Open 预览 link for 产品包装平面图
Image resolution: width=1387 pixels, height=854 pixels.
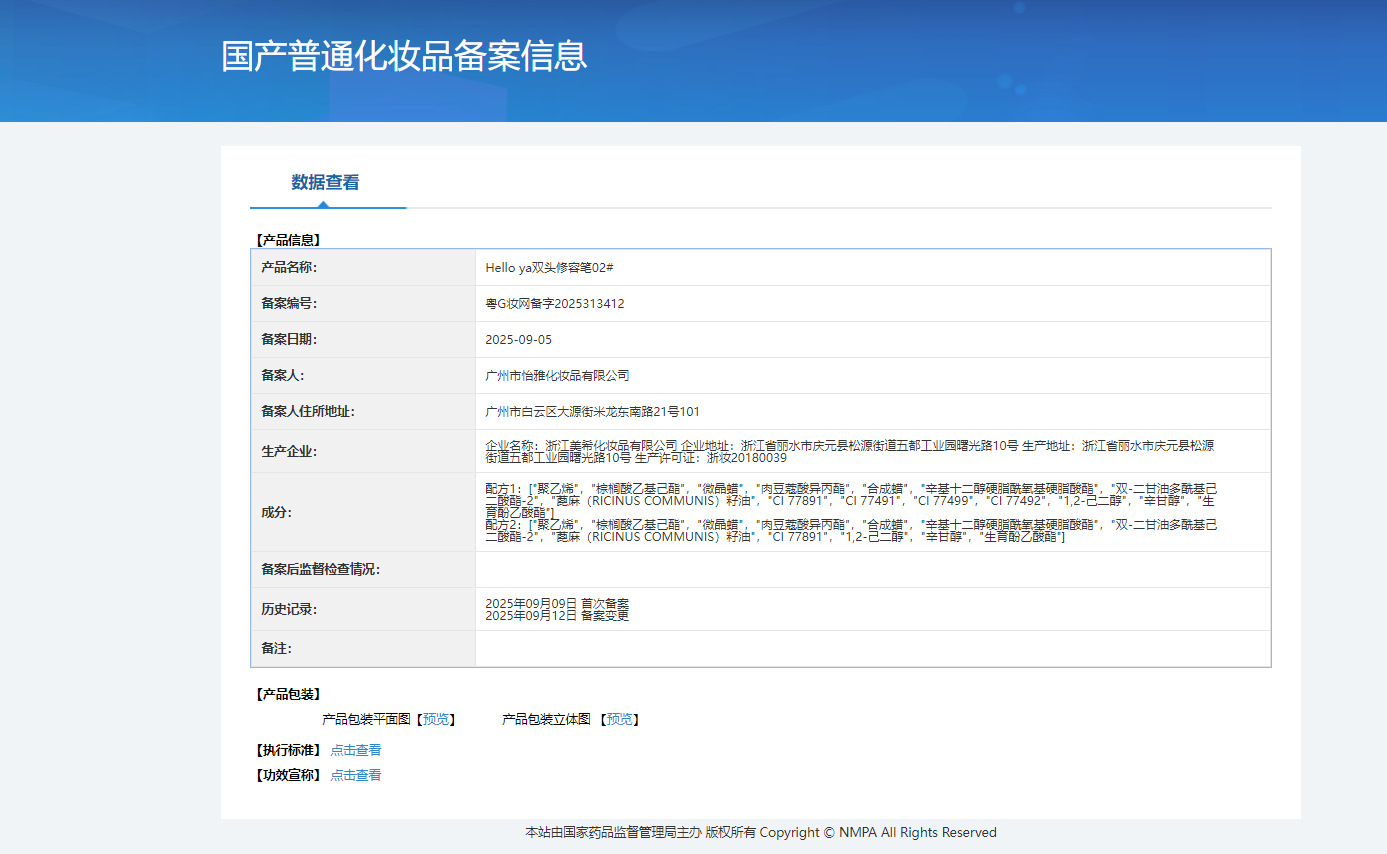pyautogui.click(x=436, y=719)
